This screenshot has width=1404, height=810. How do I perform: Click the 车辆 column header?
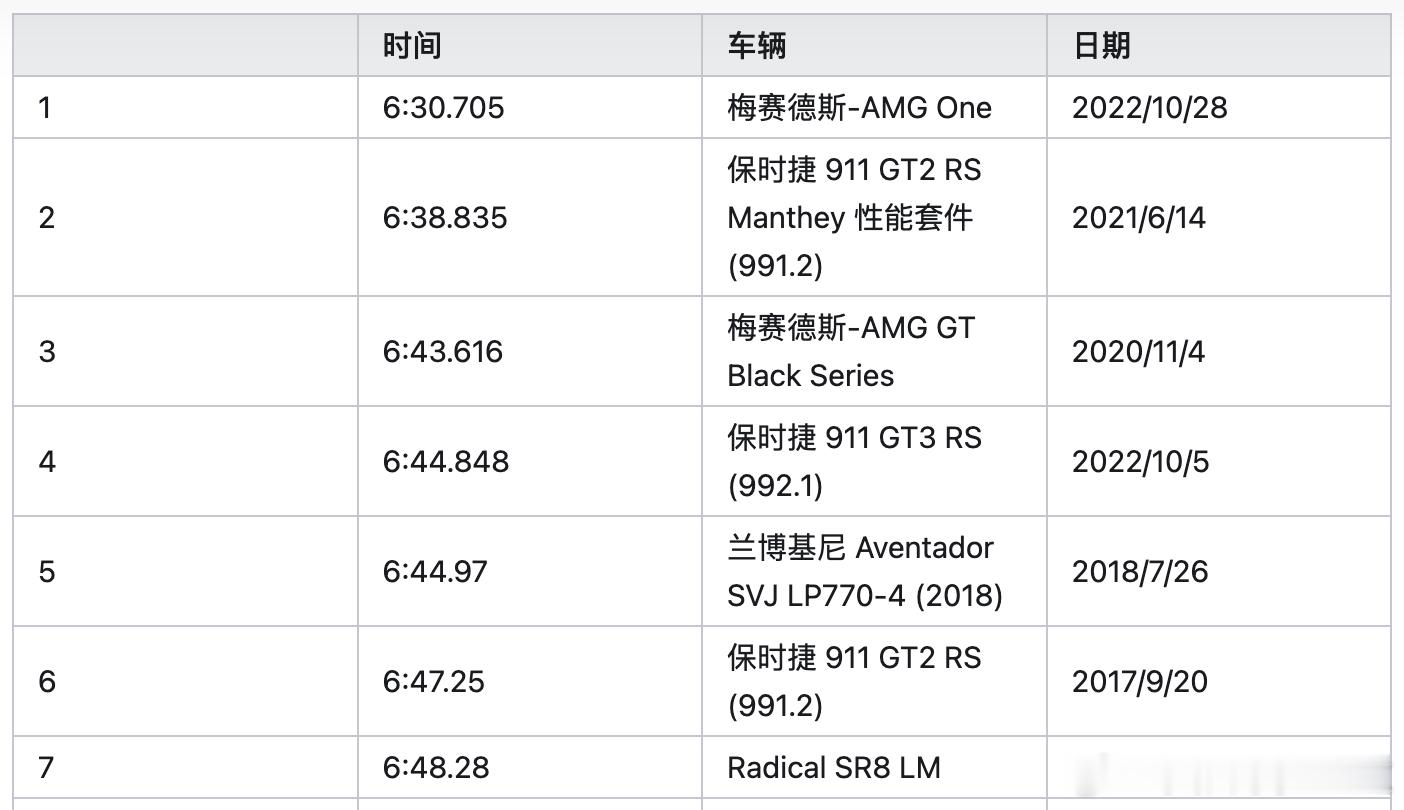point(757,46)
